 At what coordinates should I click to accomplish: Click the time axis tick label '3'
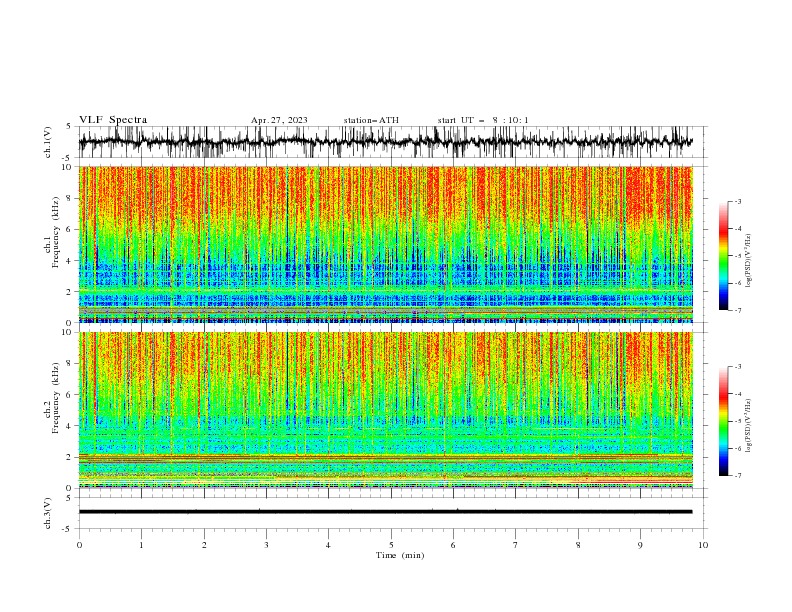(266, 545)
